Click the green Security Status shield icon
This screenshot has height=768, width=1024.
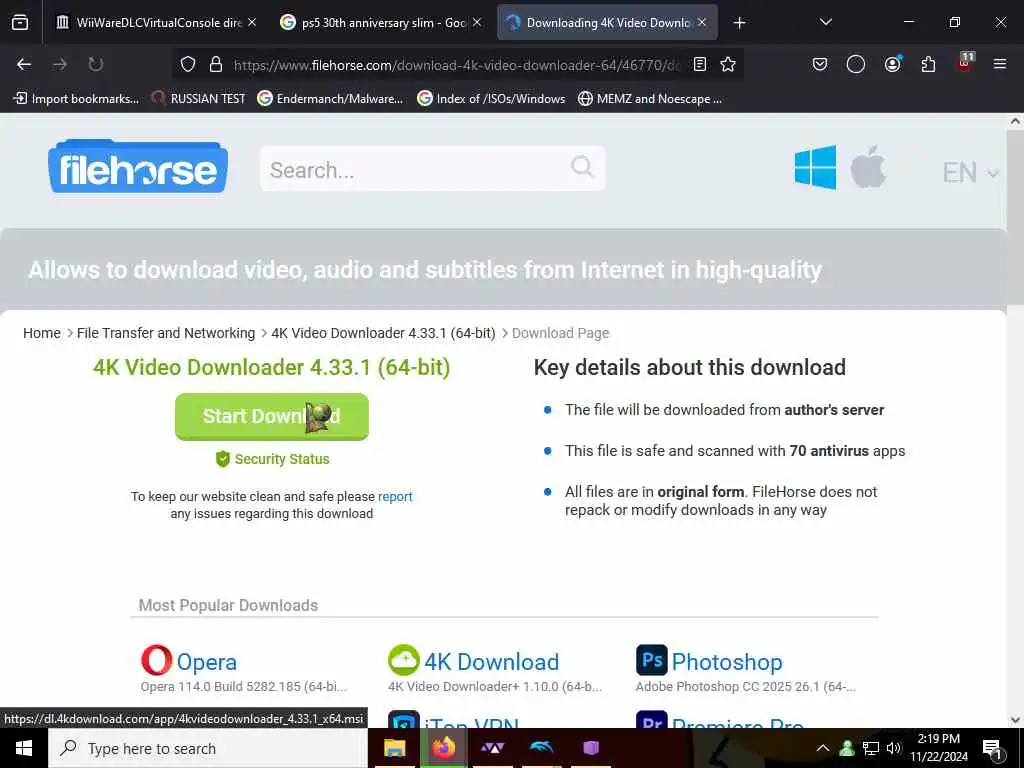(x=223, y=459)
